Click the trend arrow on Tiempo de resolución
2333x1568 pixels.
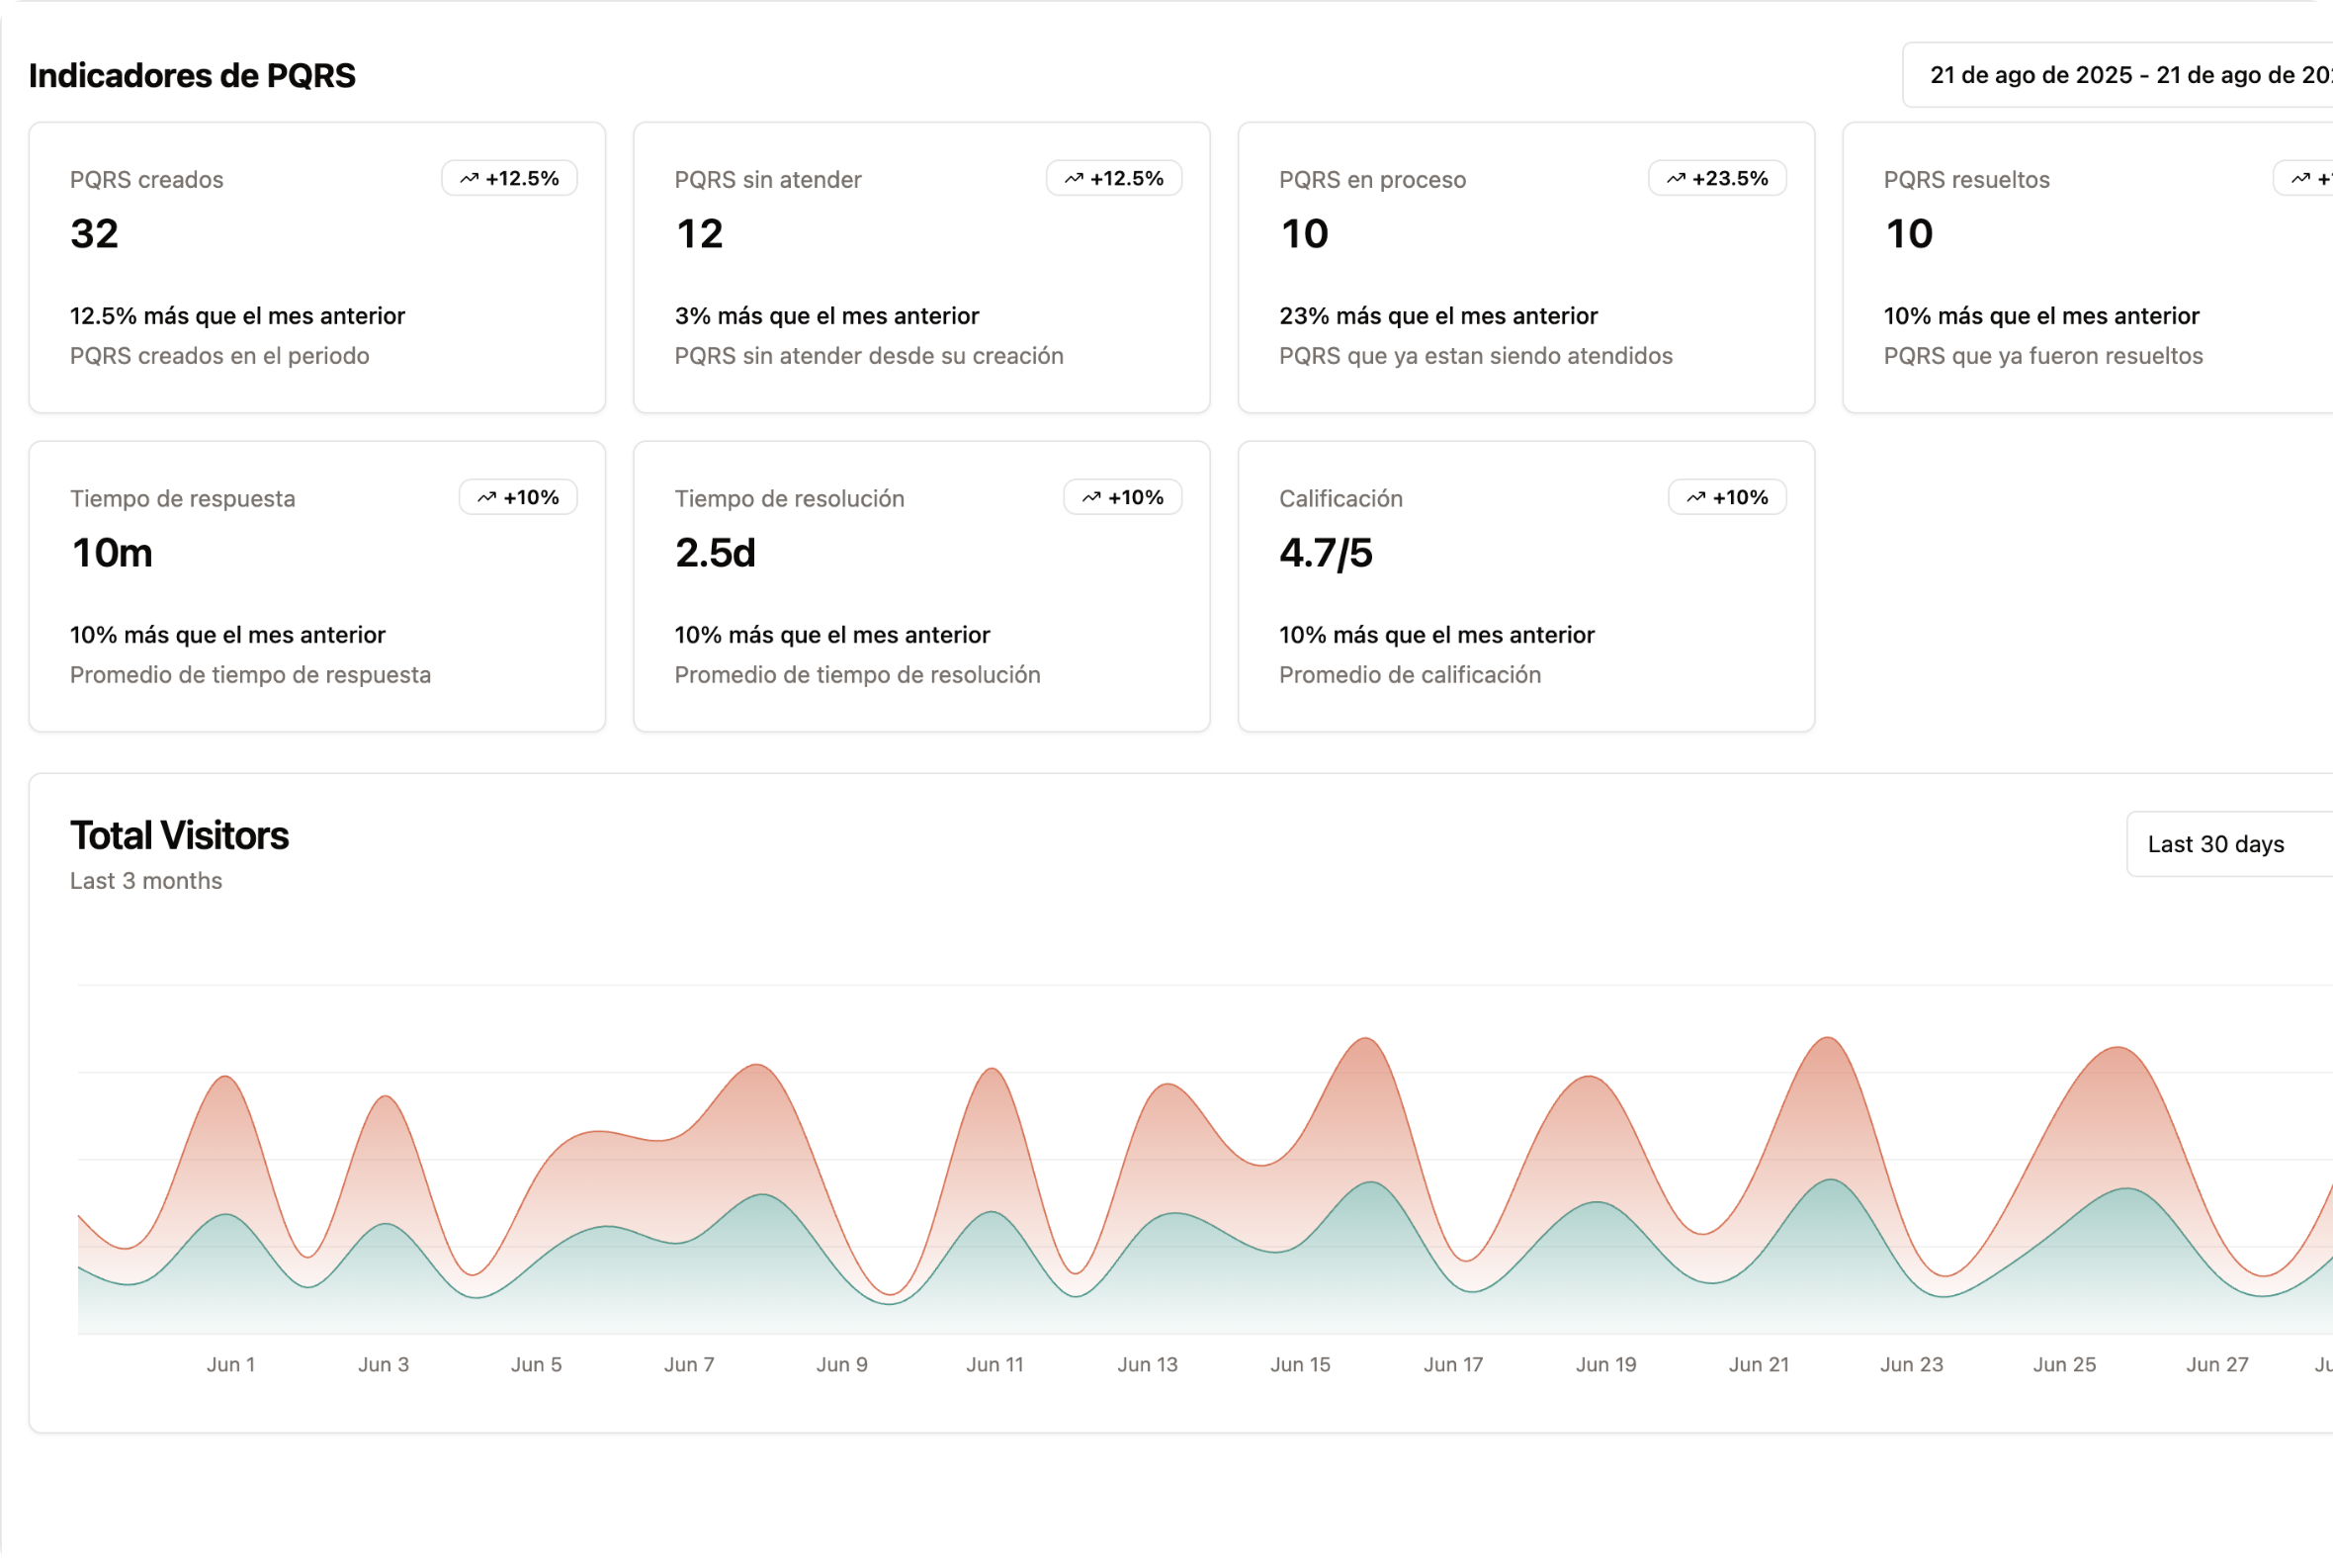[x=1092, y=497]
